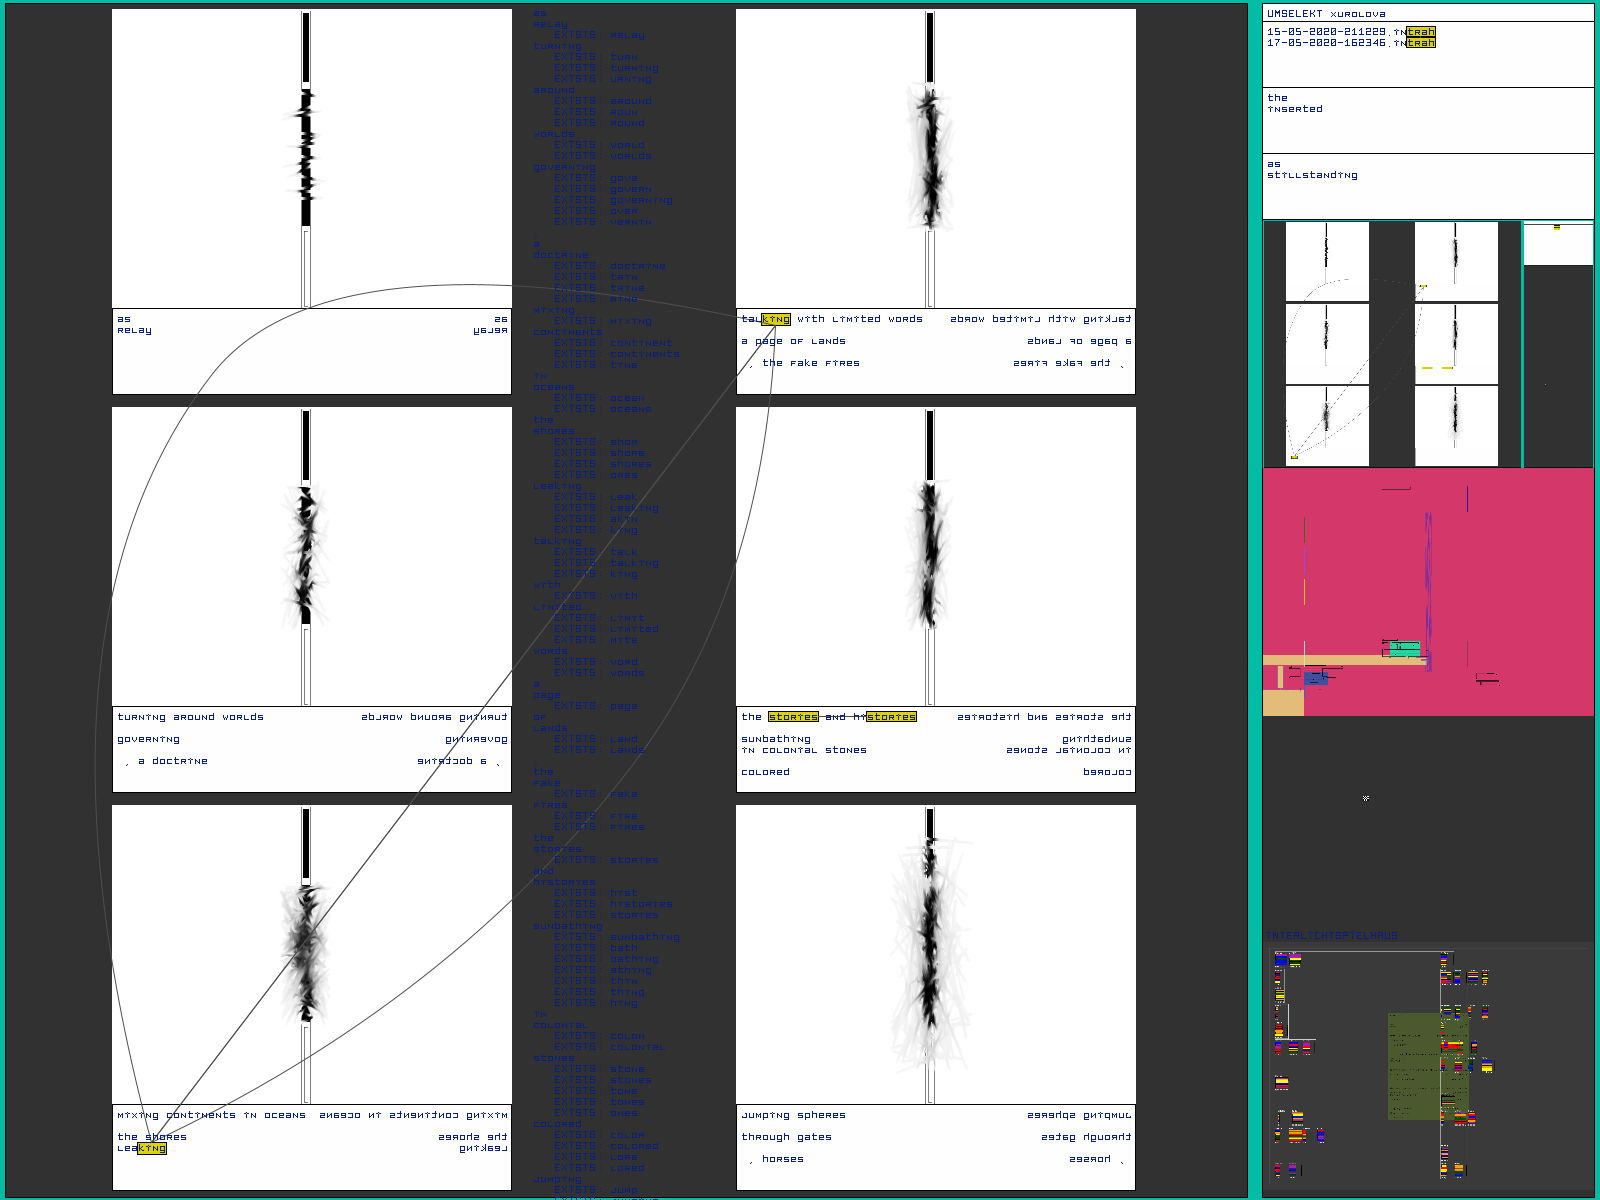Select the "stillstanding" text in side panel
The image size is (1600, 1200).
point(1312,175)
